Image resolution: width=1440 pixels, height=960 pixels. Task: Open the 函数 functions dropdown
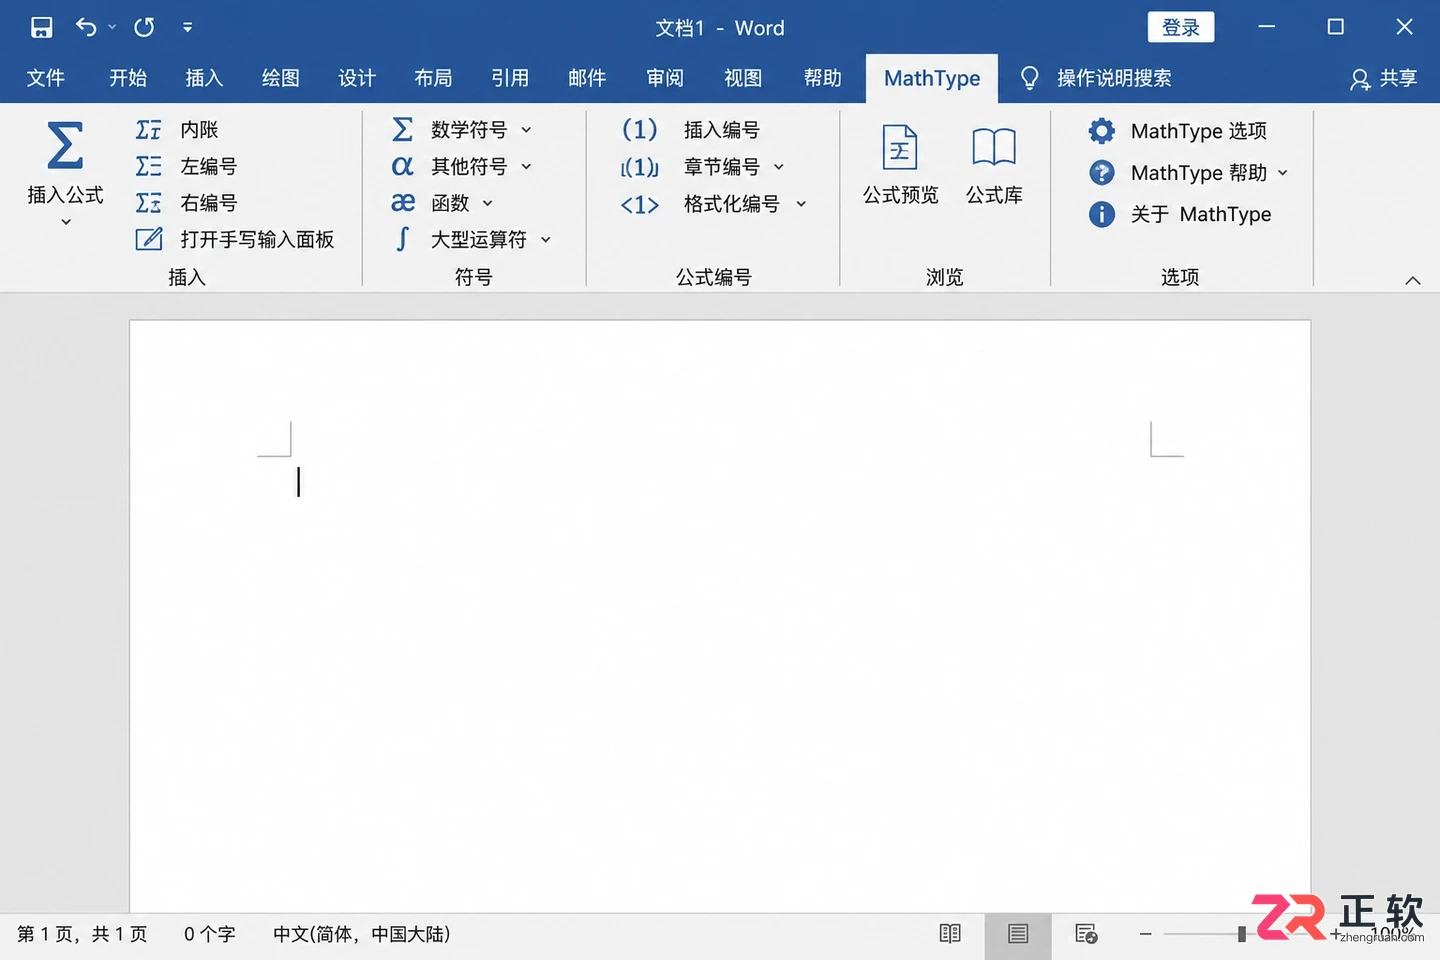point(488,203)
